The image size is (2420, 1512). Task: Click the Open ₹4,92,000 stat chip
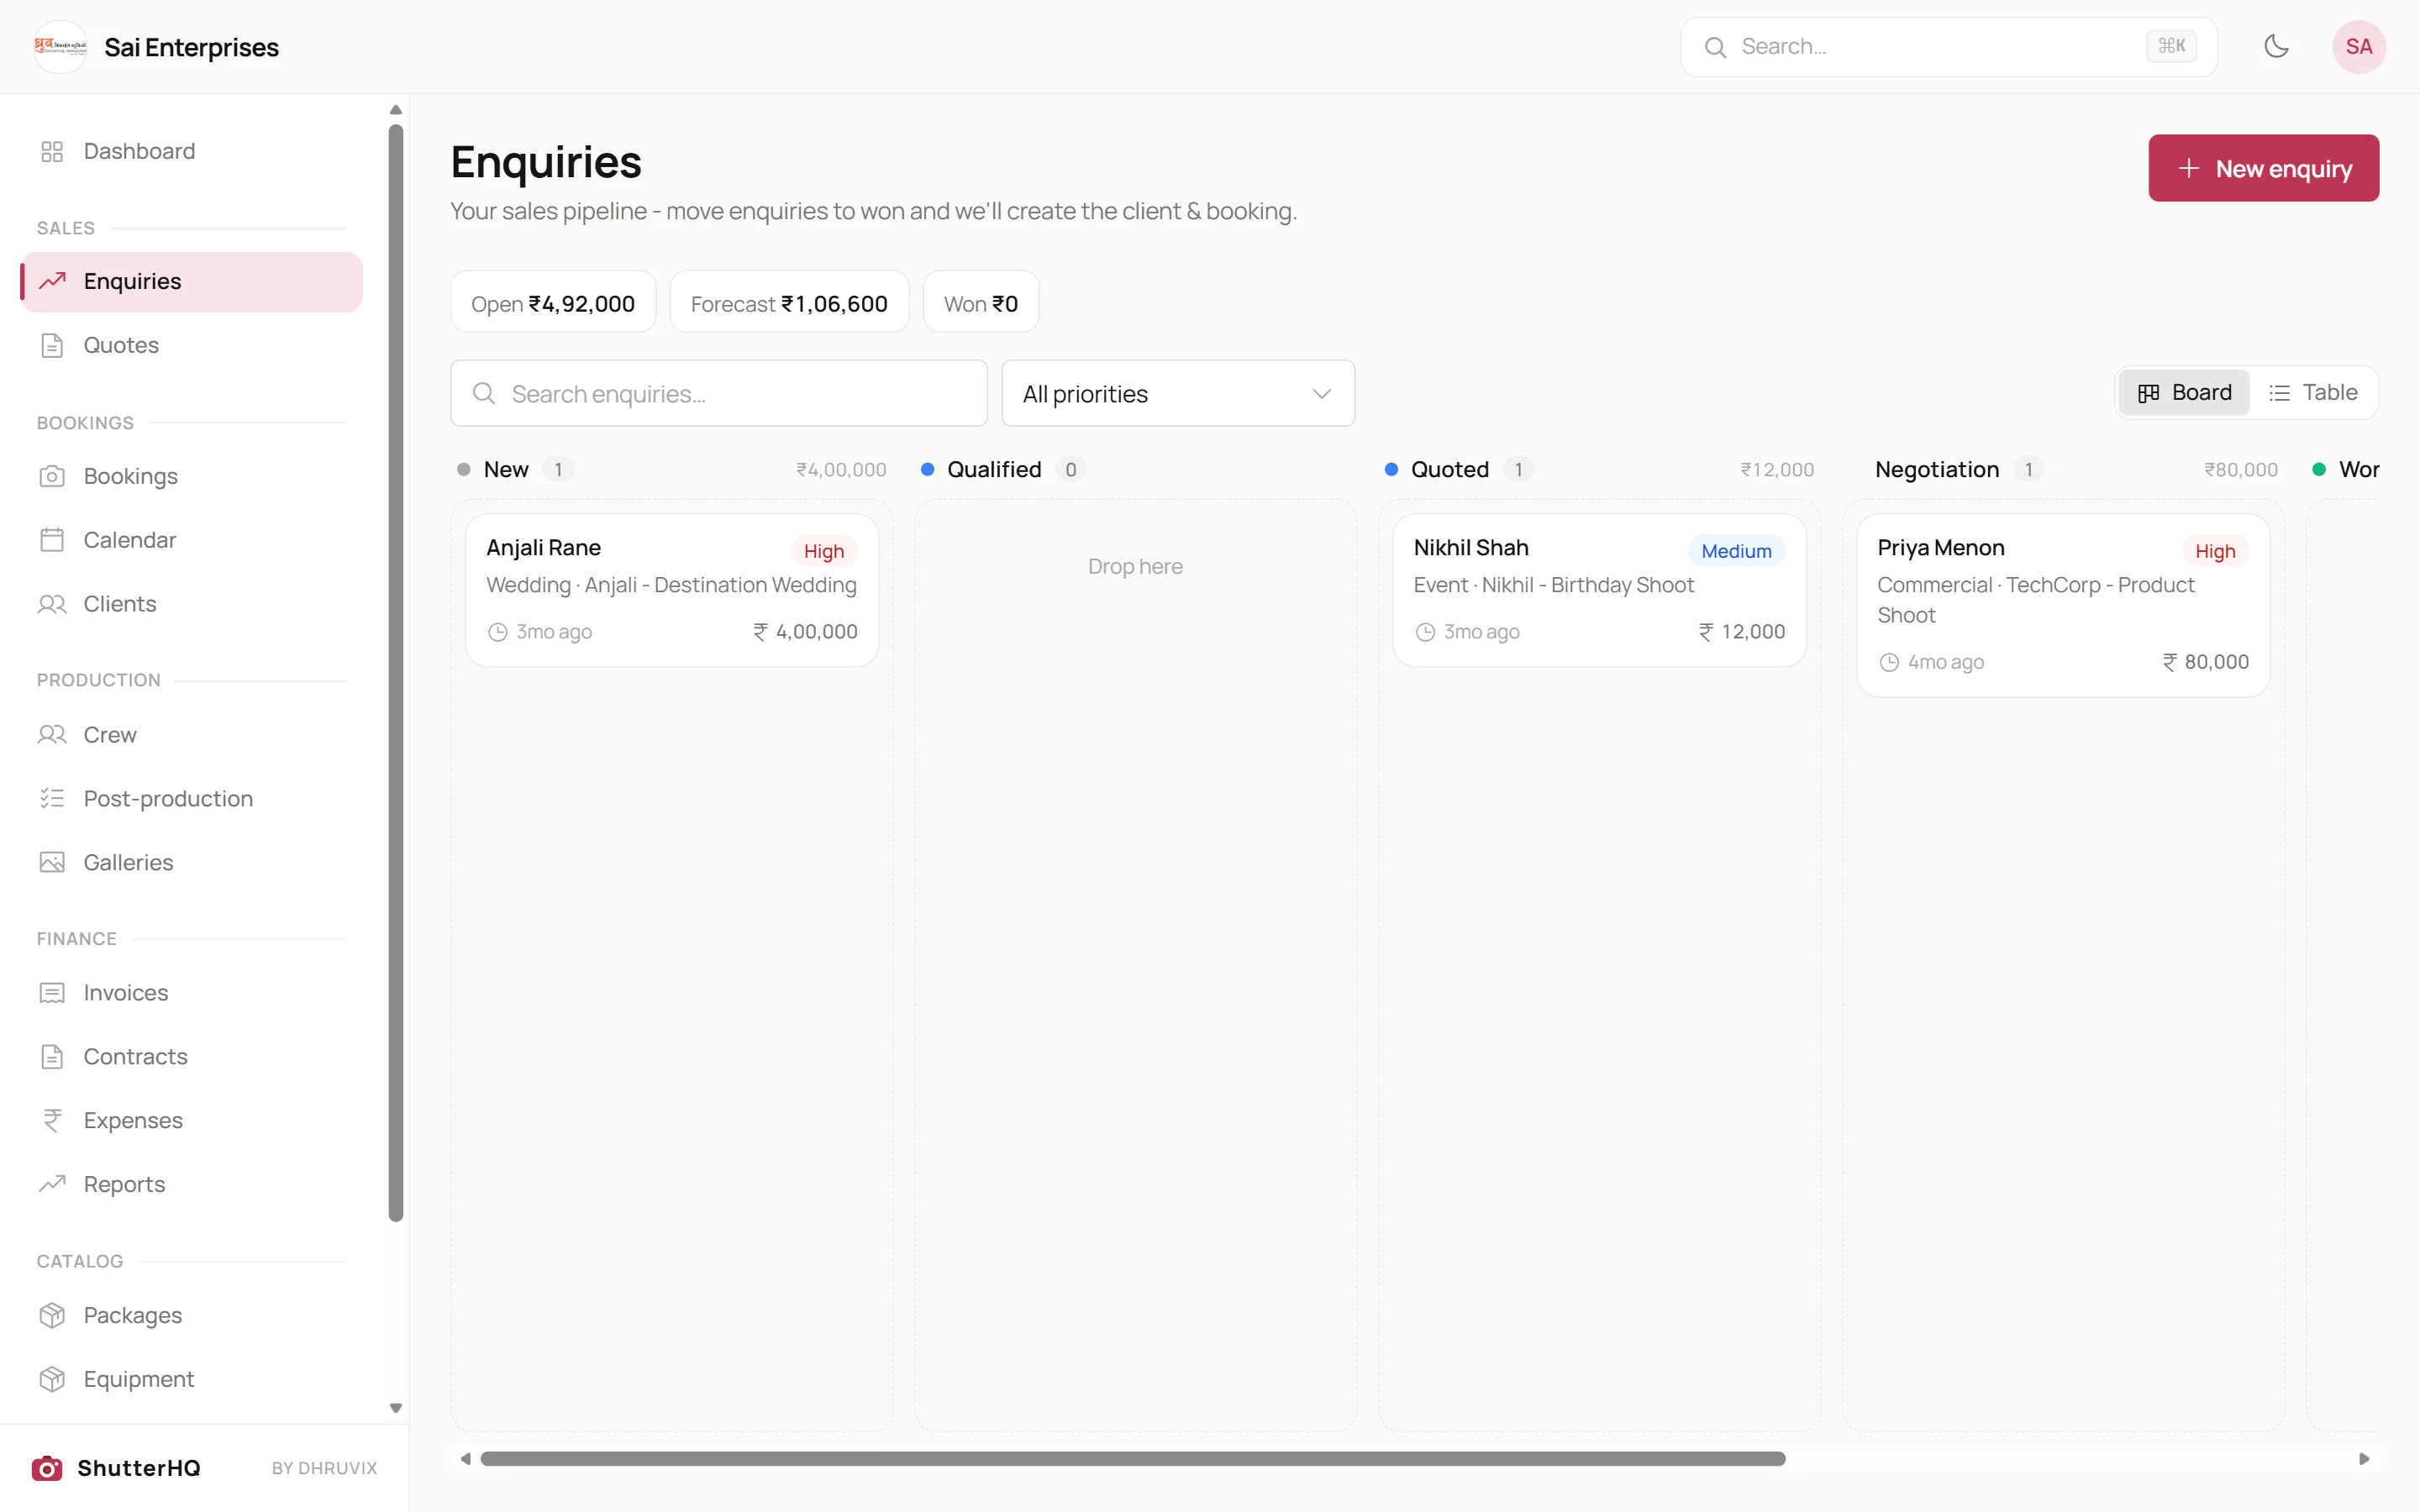click(553, 302)
